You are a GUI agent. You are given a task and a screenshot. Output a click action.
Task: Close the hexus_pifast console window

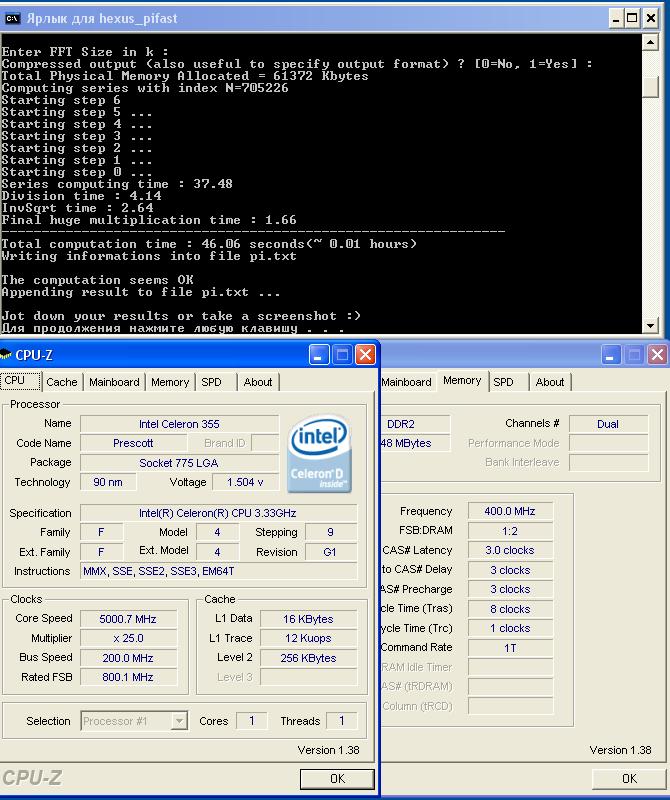pyautogui.click(x=650, y=19)
